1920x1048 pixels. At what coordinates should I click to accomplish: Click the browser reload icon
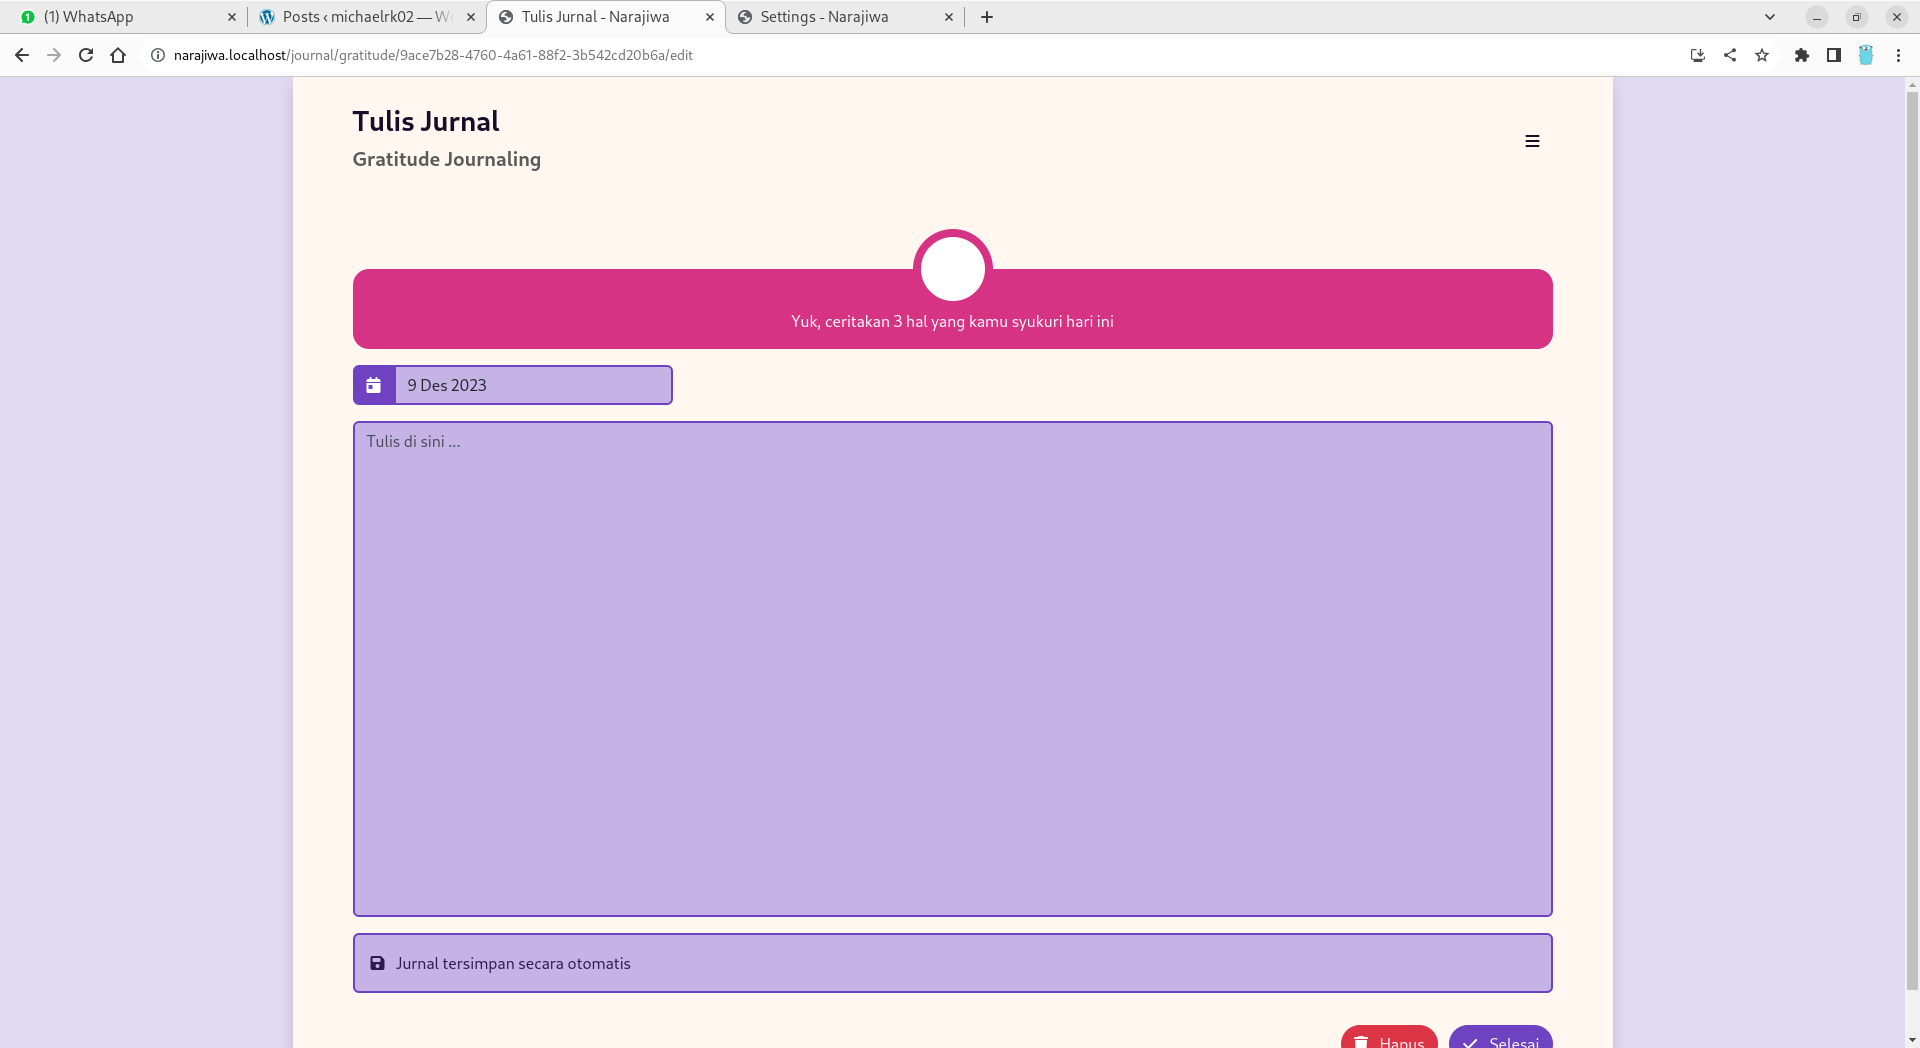[x=86, y=55]
